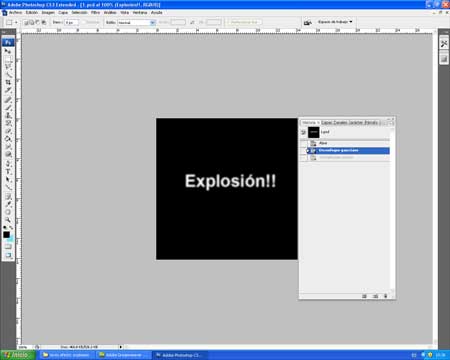Click create new snapshot icon in History panel
The image size is (450, 360).
point(375,296)
